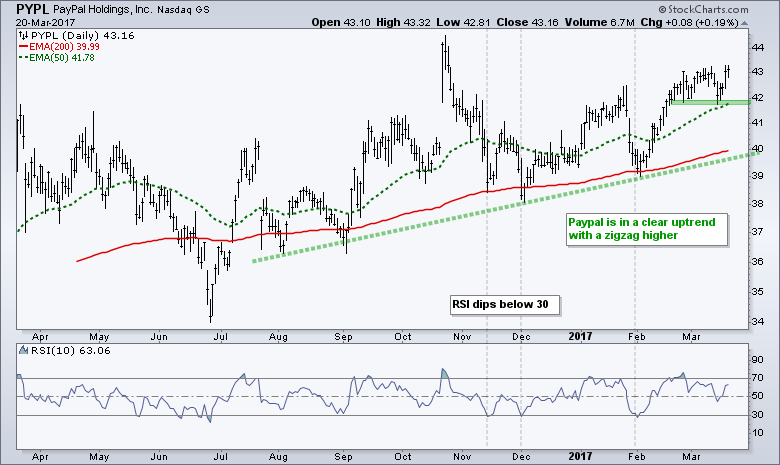
Task: Click the Open 43.10 value
Action: [x=341, y=22]
